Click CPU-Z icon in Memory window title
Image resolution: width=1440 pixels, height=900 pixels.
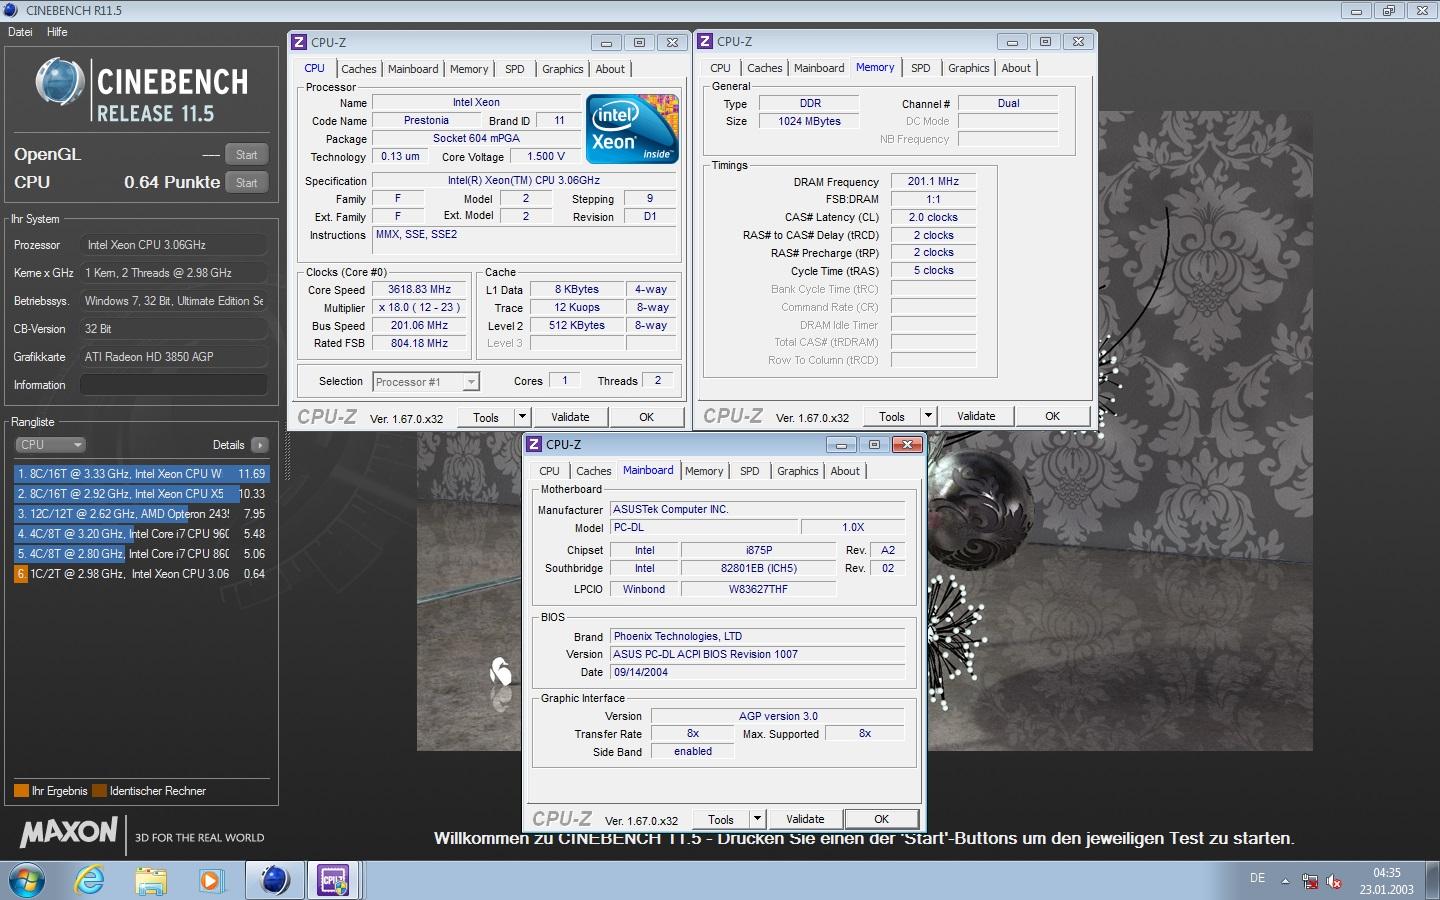705,41
